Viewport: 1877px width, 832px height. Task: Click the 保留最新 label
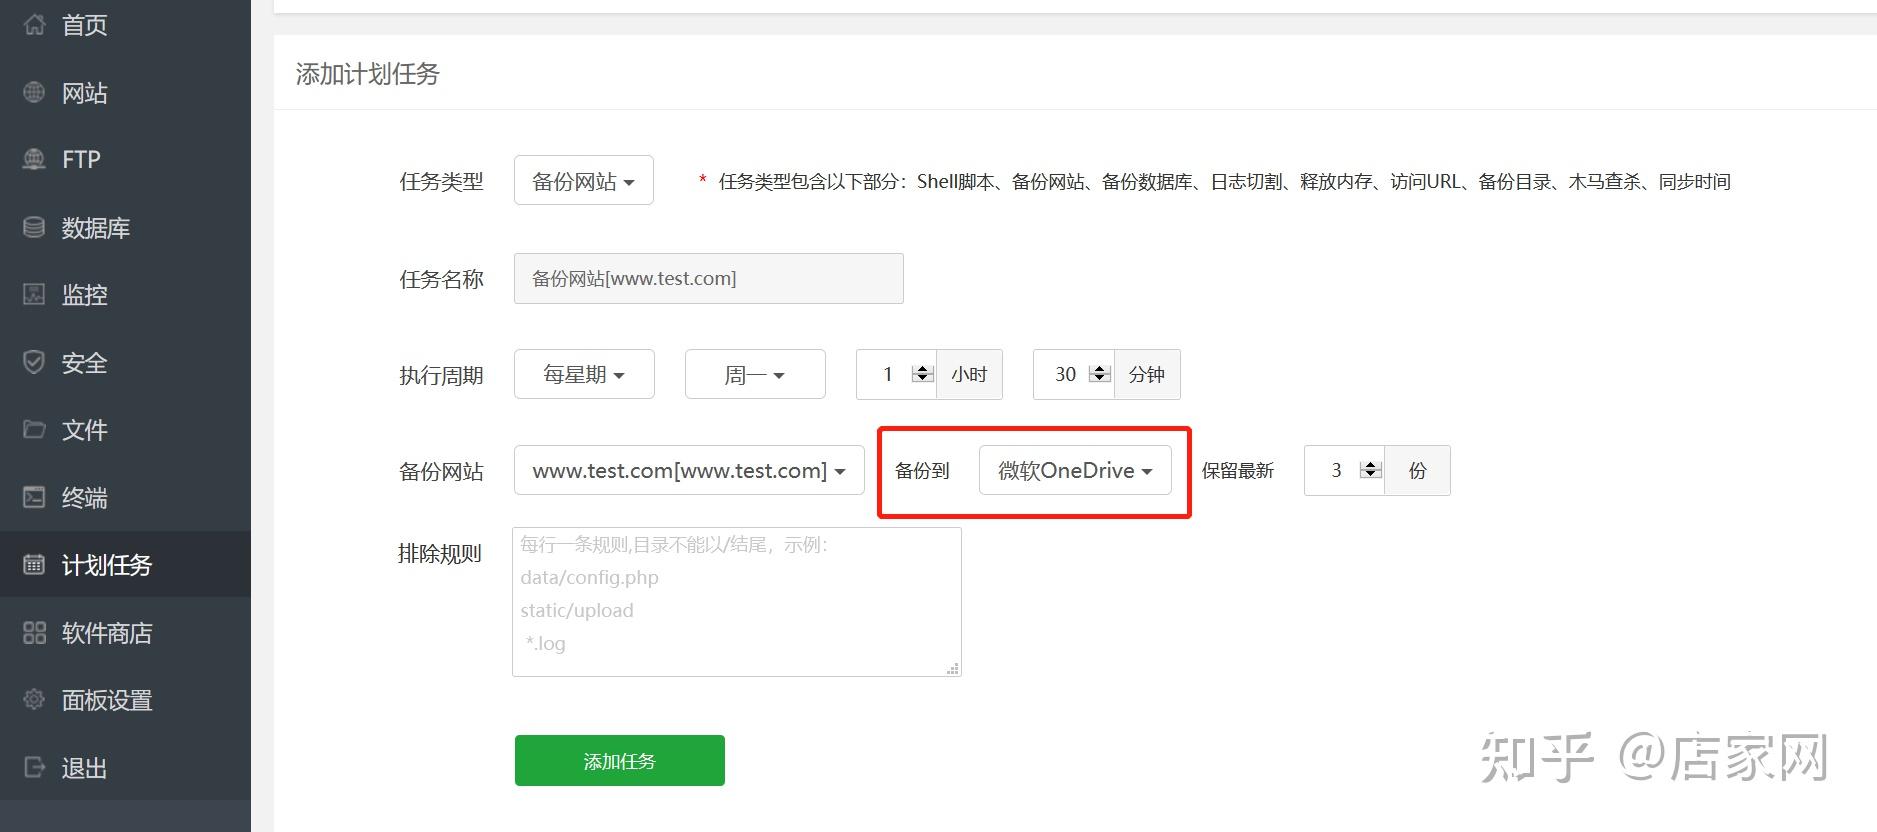pos(1238,470)
